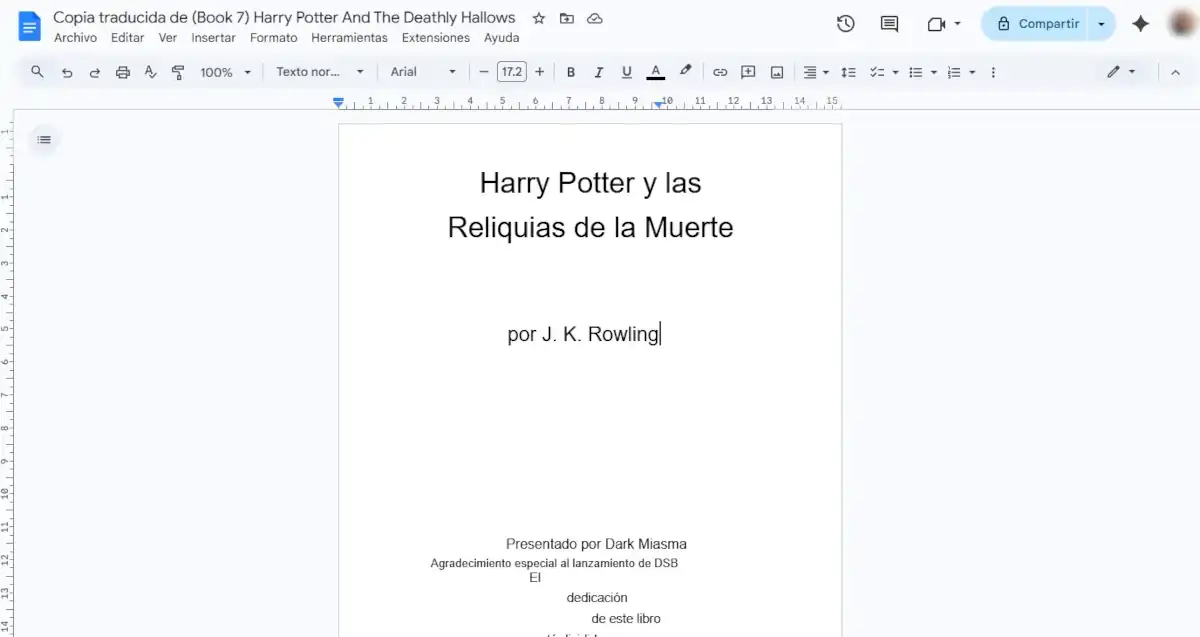
Task: Insert a link
Action: pyautogui.click(x=719, y=71)
